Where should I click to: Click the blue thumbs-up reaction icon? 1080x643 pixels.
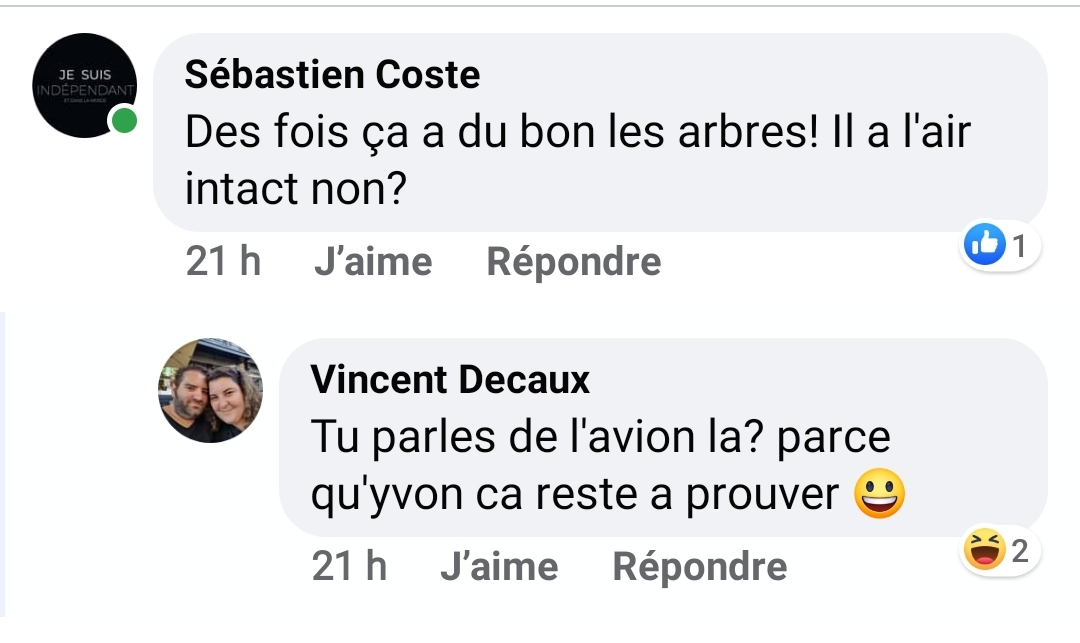[986, 245]
